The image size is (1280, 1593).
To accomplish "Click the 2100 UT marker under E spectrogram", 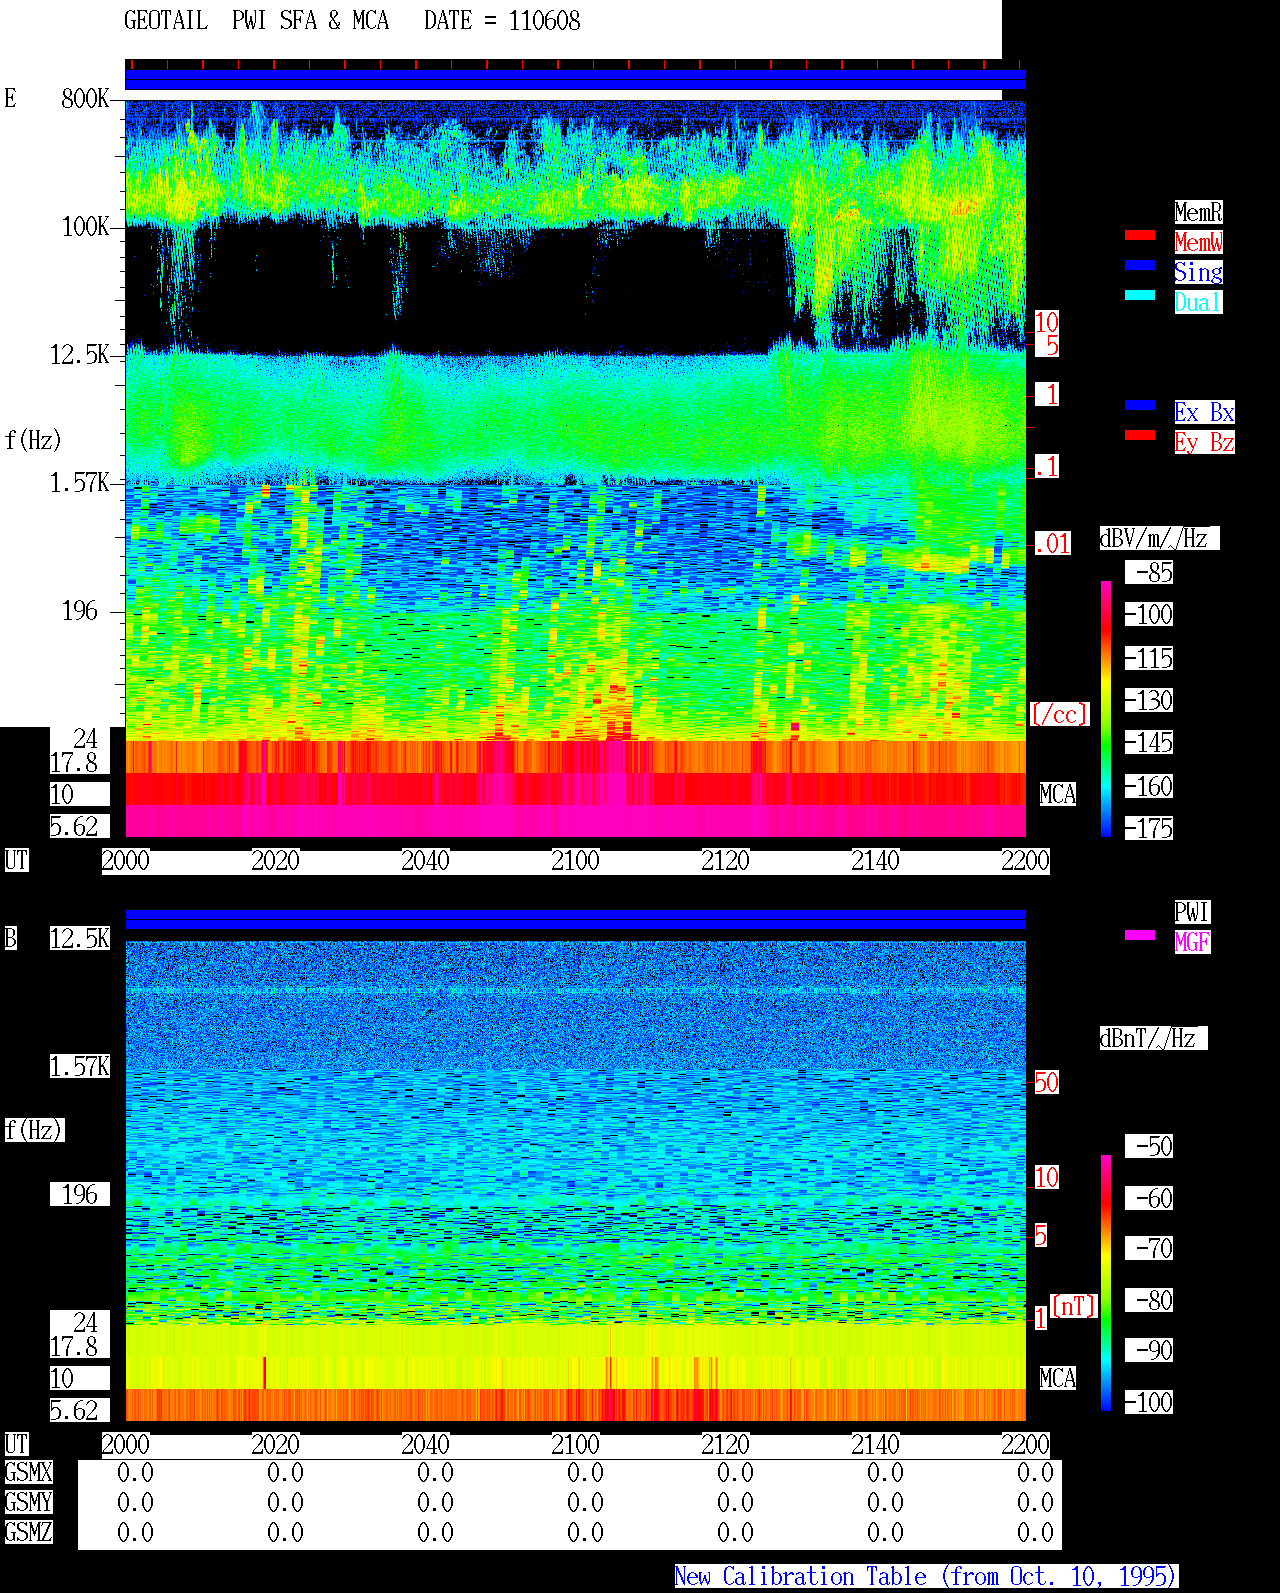I will click(575, 861).
